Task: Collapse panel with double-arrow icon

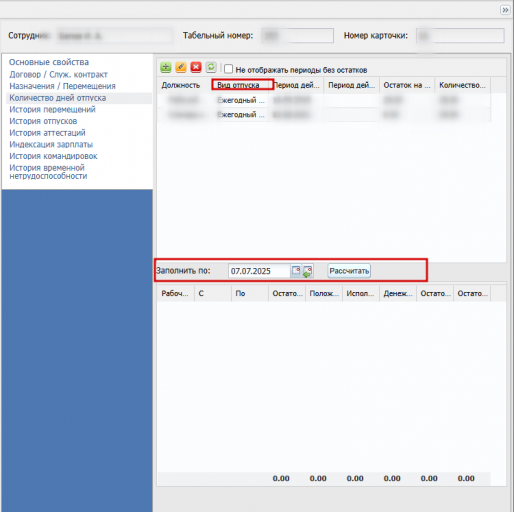Action: (x=505, y=10)
